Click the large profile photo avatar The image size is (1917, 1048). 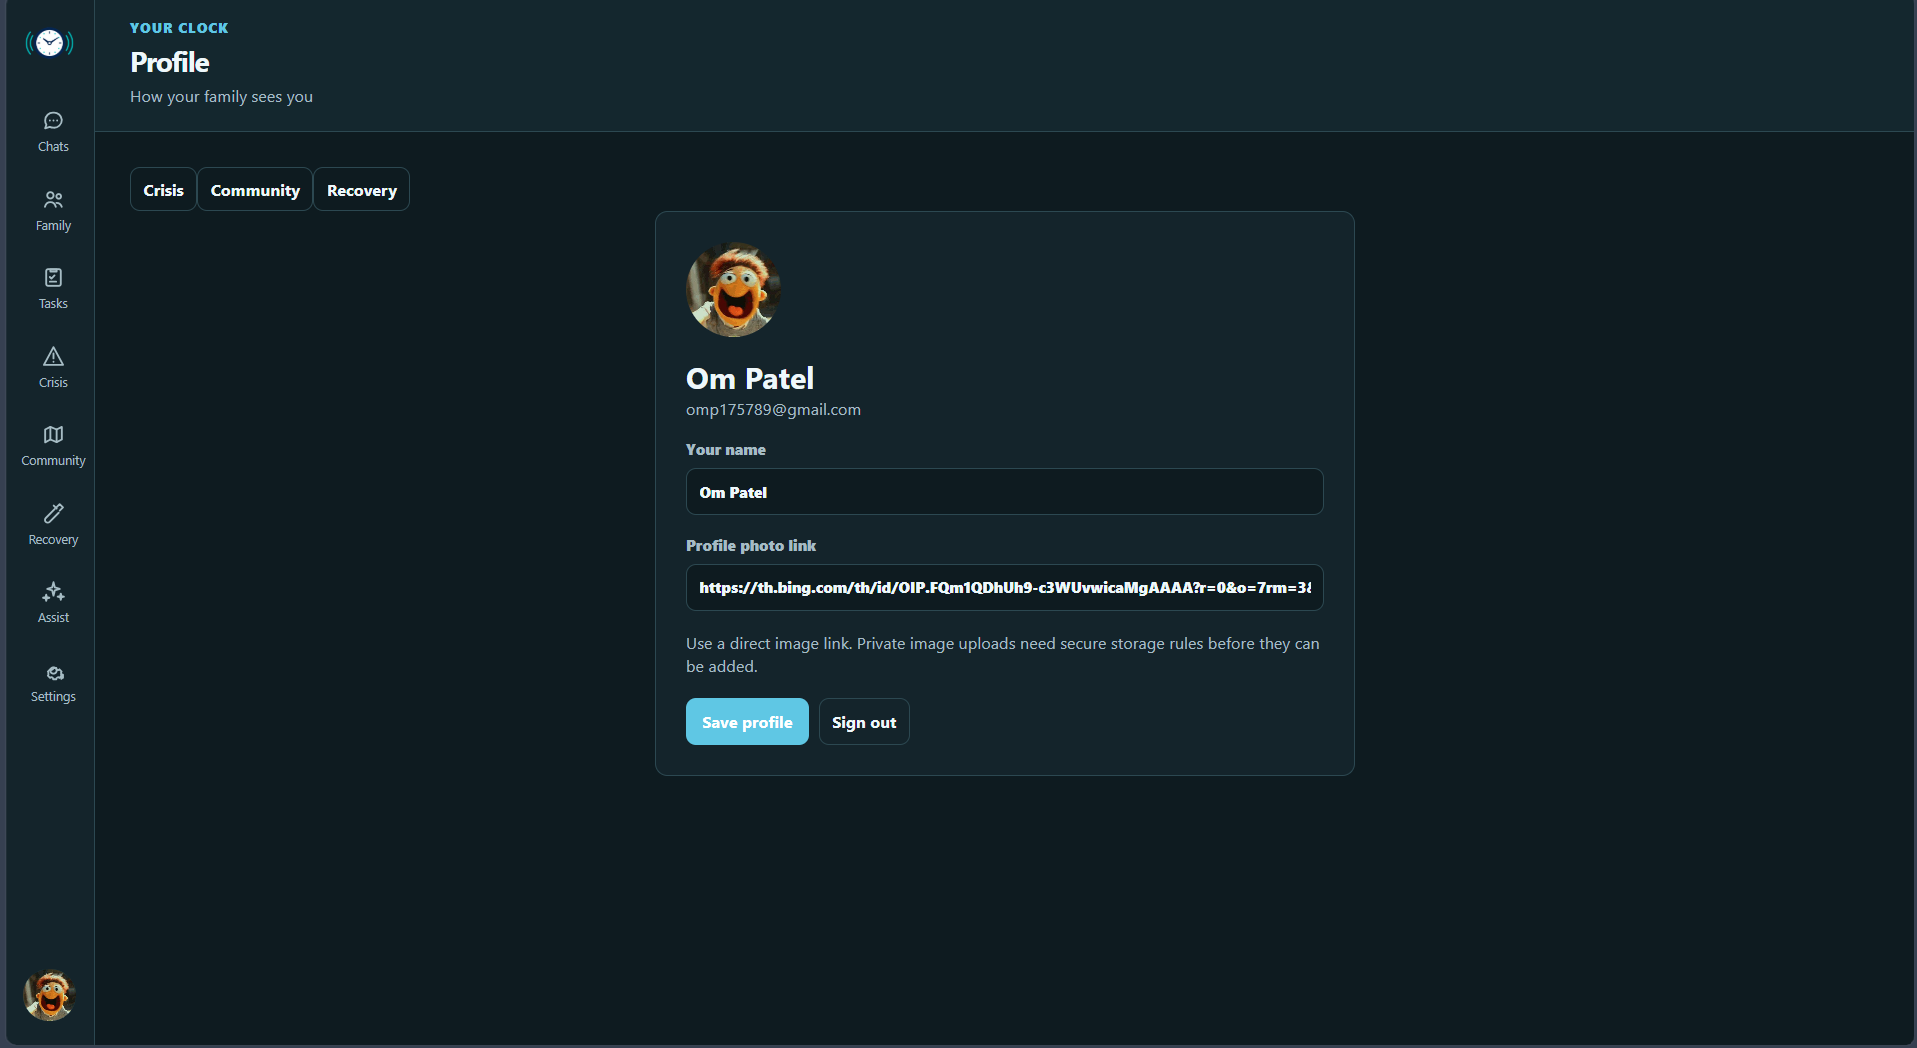[x=734, y=290]
